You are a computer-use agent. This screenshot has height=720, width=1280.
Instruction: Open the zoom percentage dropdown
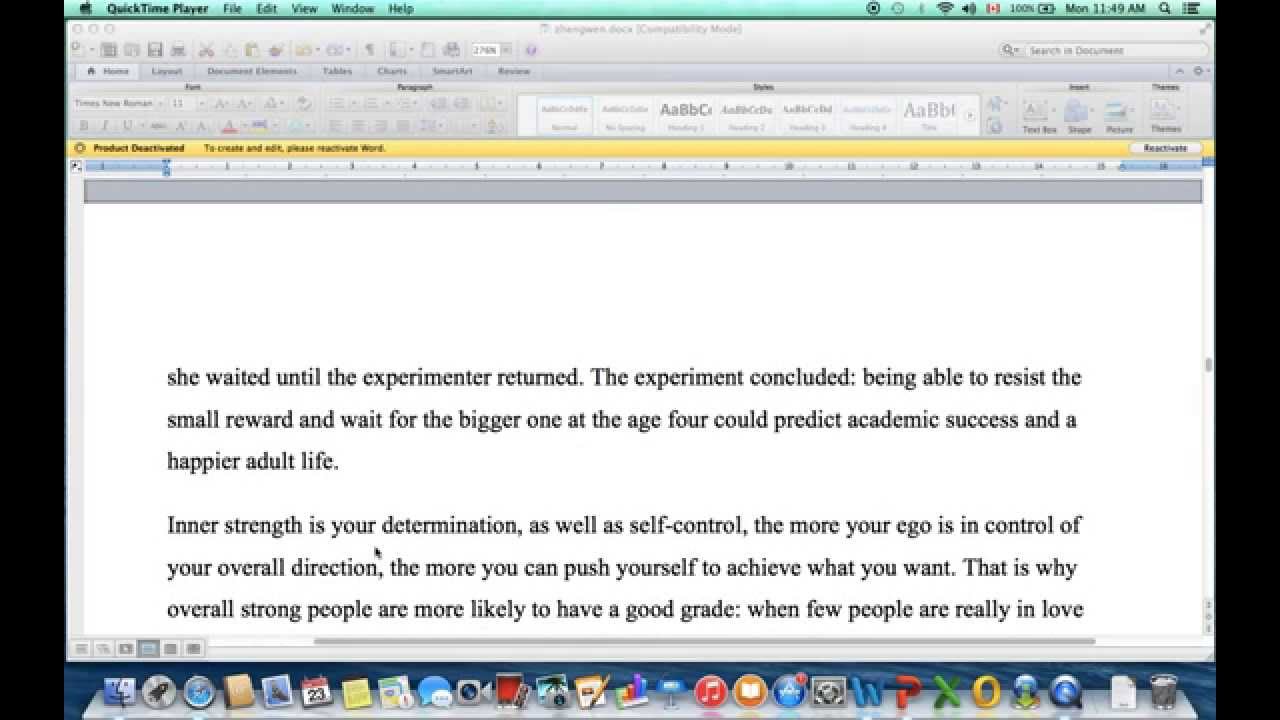[x=506, y=50]
